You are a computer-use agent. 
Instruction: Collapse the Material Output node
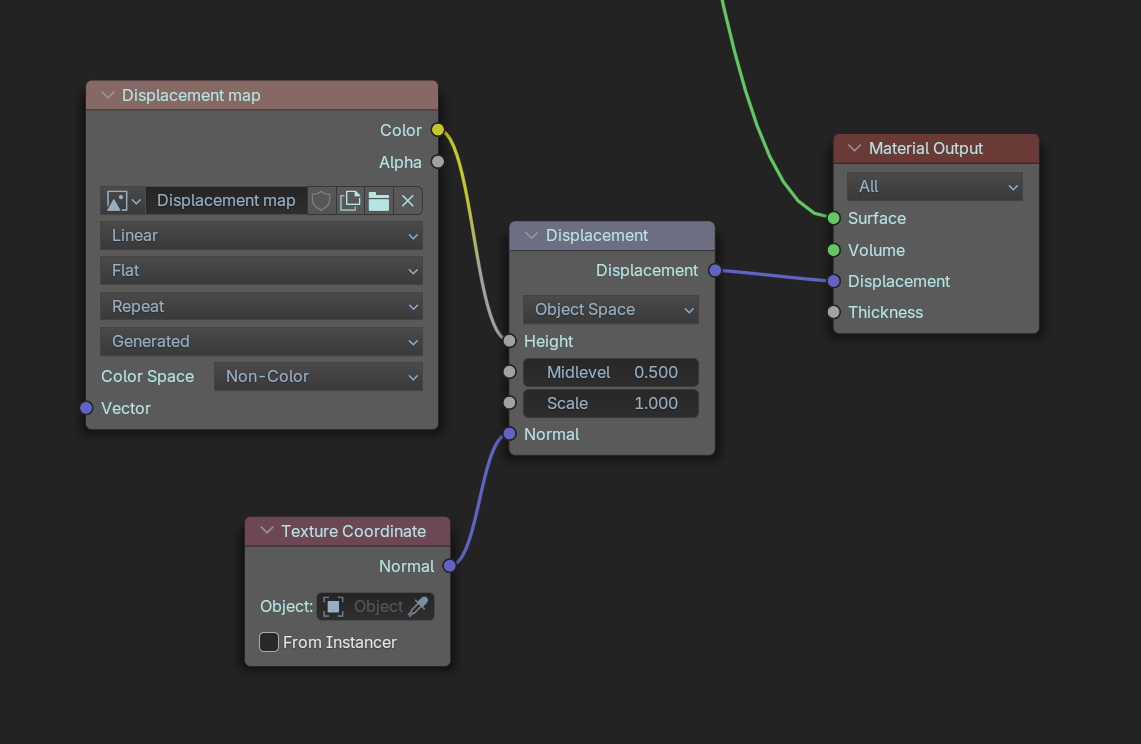point(854,149)
